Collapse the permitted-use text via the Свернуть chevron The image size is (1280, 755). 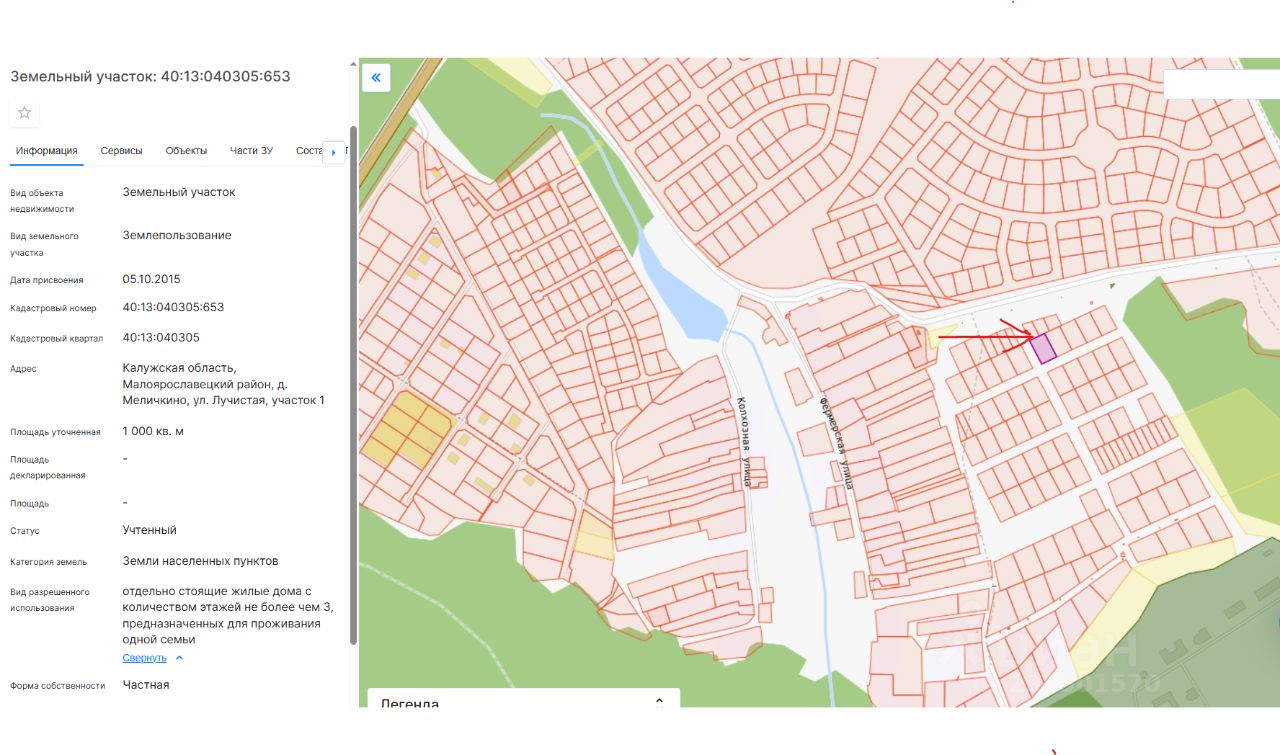(x=179, y=658)
